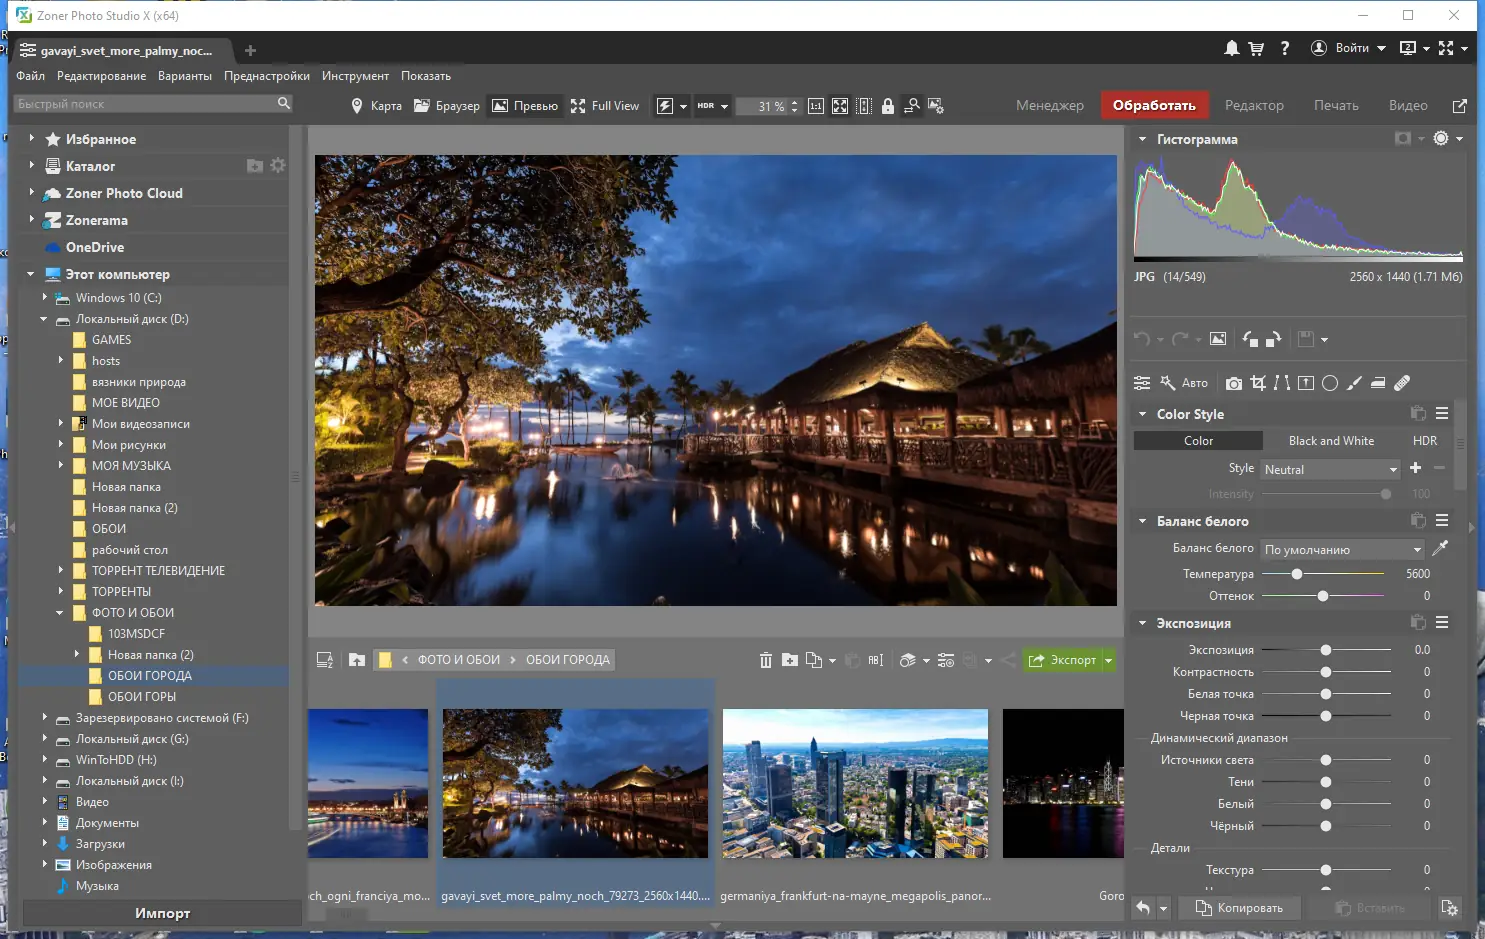Open the Редактирование menu

coord(101,76)
